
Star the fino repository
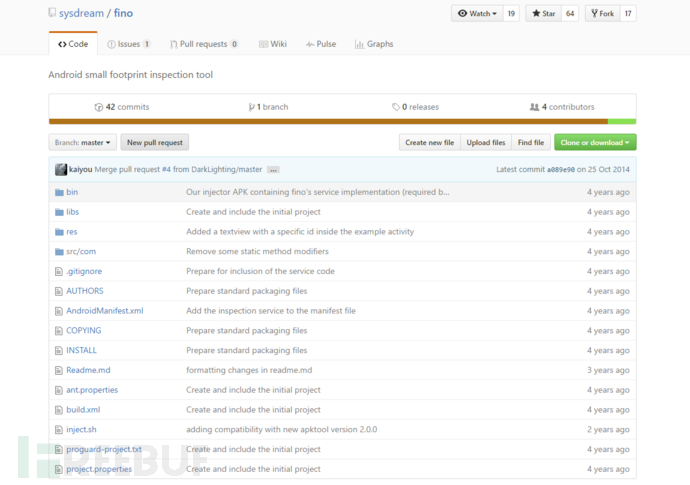(543, 14)
